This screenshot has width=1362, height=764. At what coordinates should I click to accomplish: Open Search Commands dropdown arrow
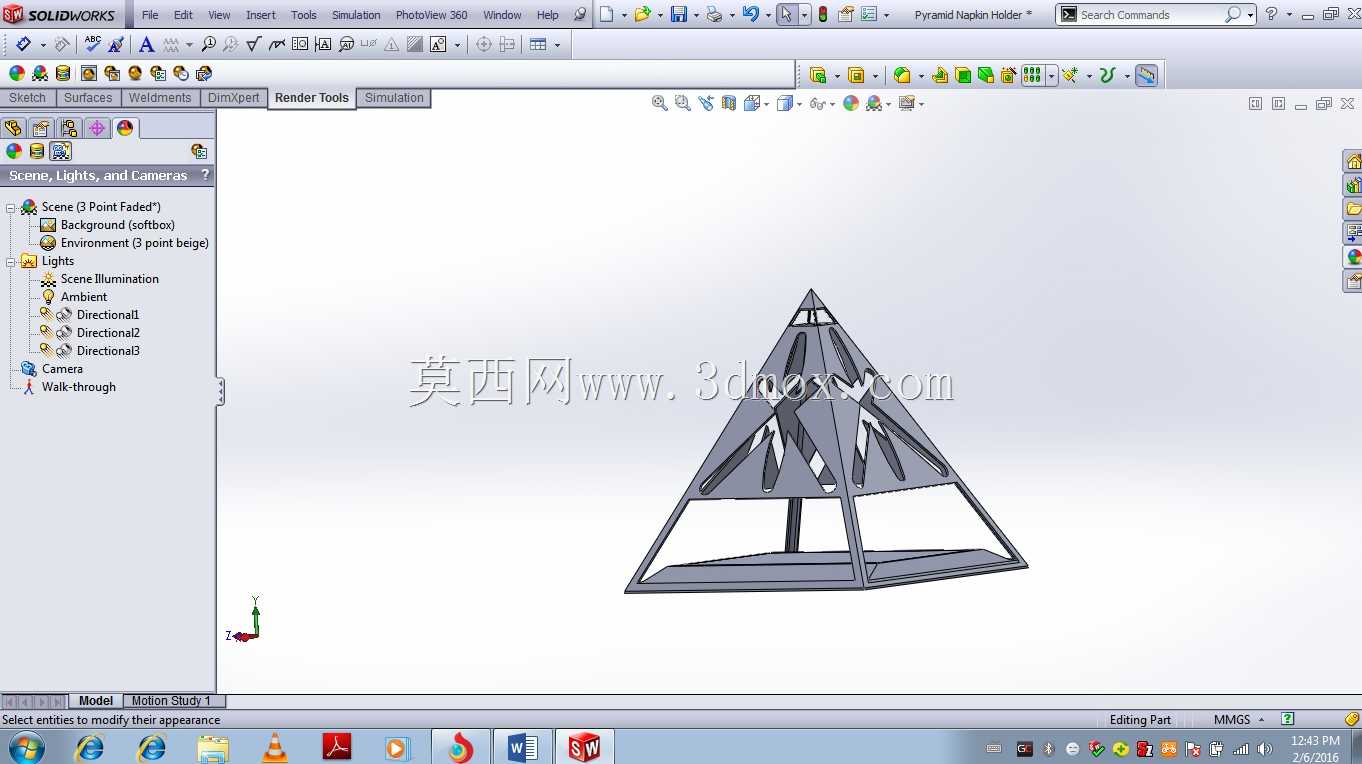click(x=1250, y=15)
